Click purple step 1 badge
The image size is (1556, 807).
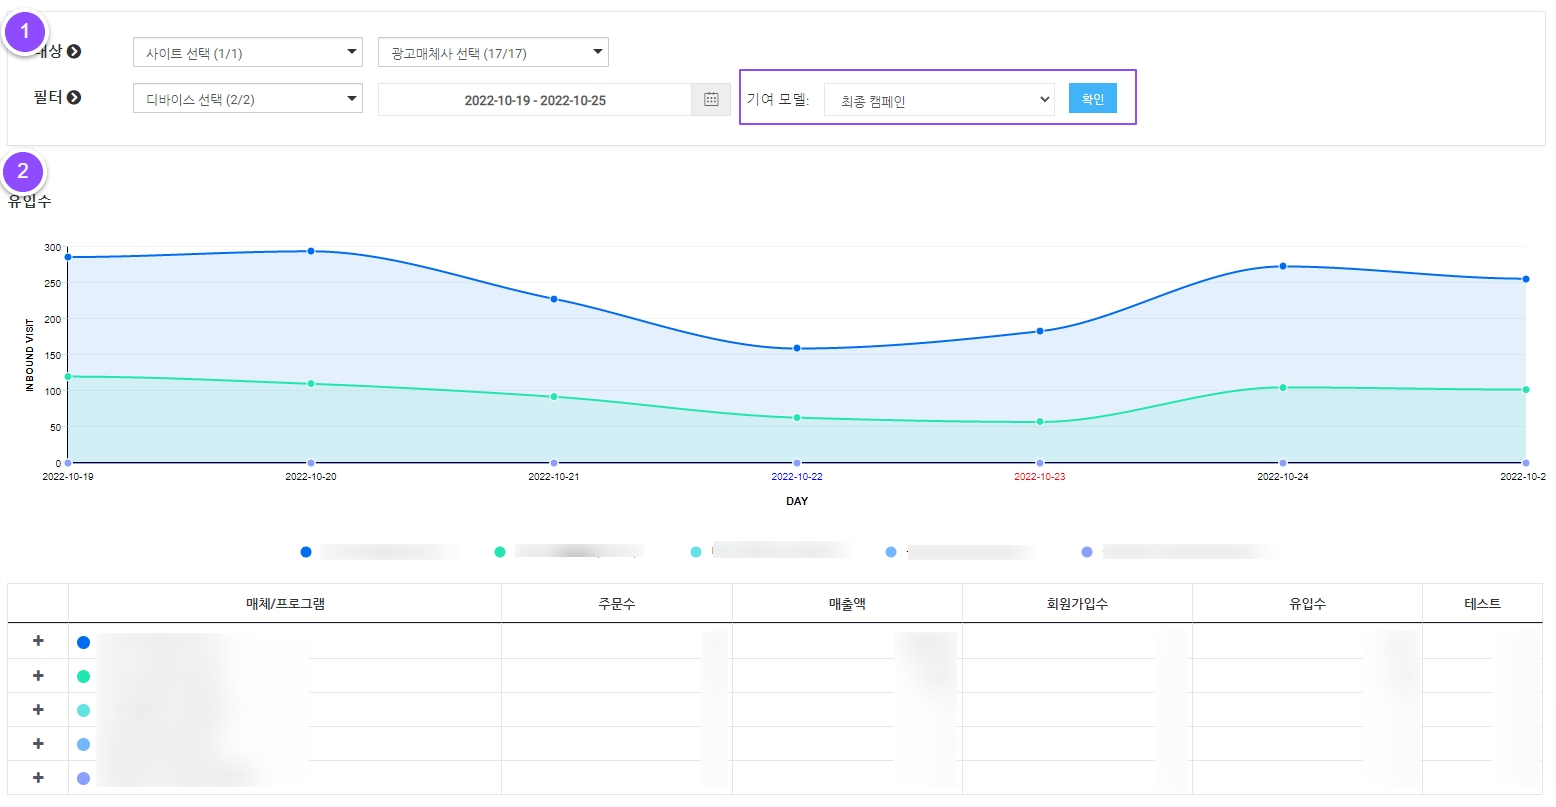coord(25,32)
